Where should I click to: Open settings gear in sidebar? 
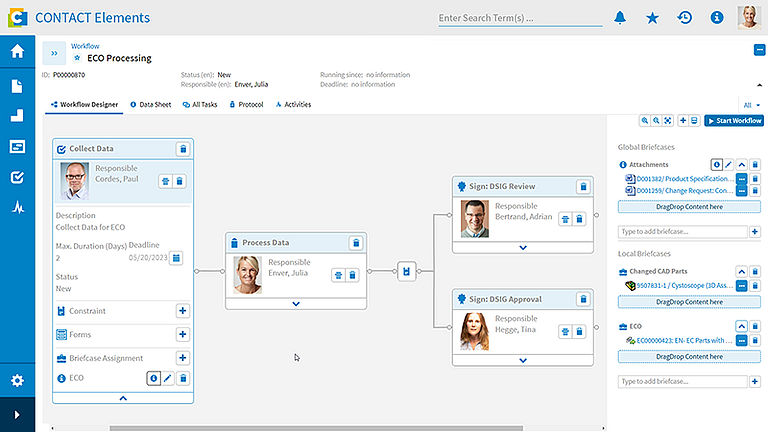[17, 381]
